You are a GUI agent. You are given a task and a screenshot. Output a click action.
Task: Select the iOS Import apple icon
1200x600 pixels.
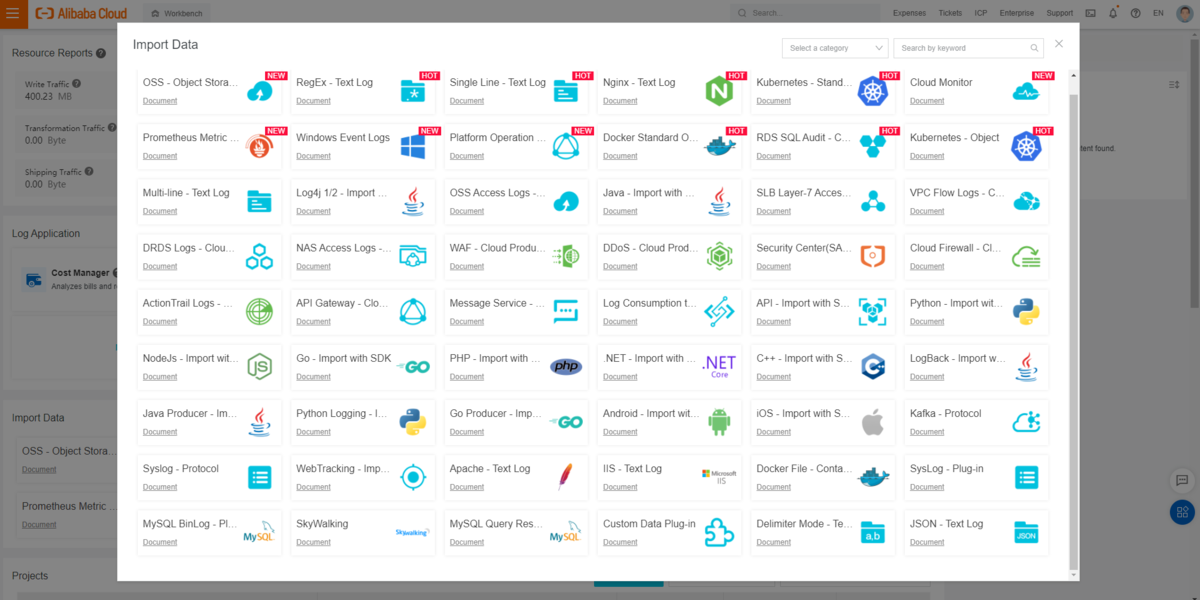tap(873, 421)
